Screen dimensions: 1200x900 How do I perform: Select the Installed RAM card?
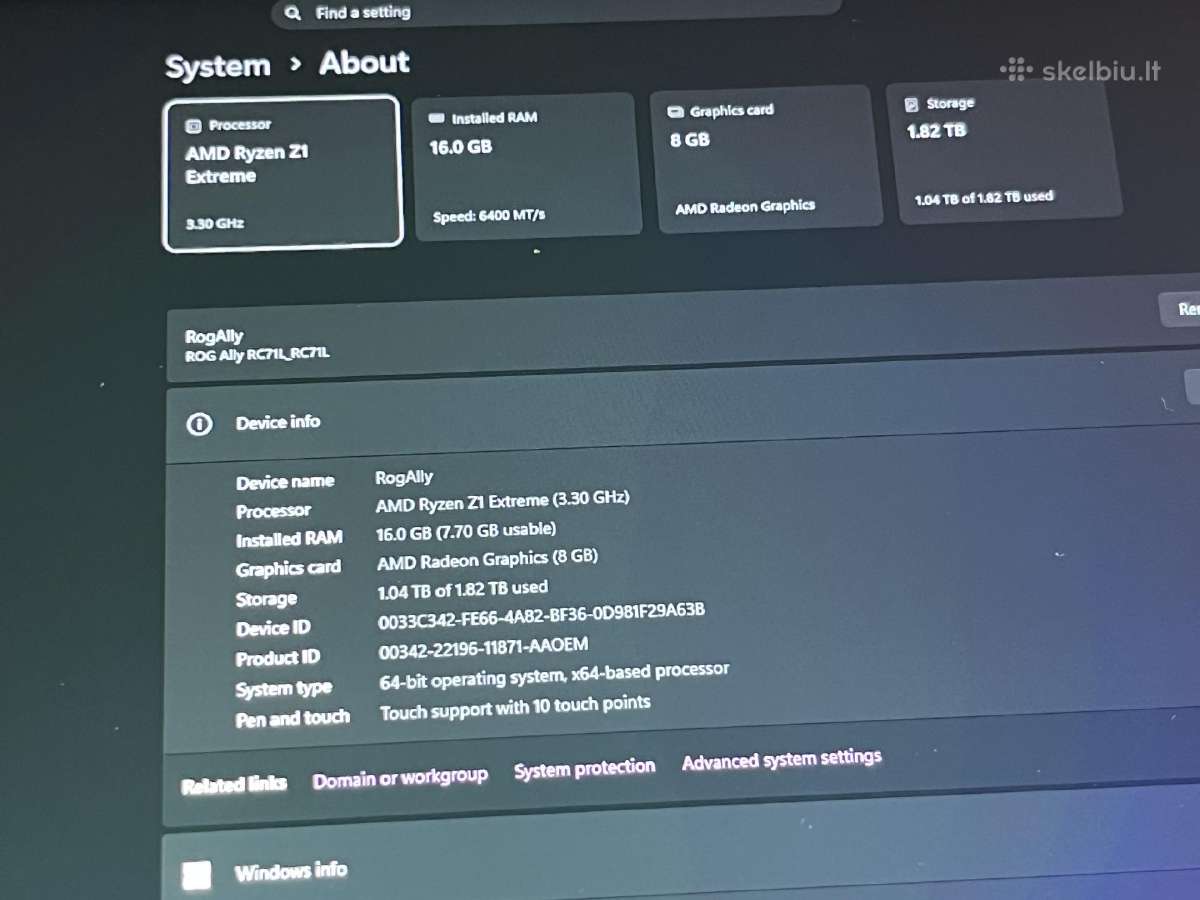[x=526, y=165]
